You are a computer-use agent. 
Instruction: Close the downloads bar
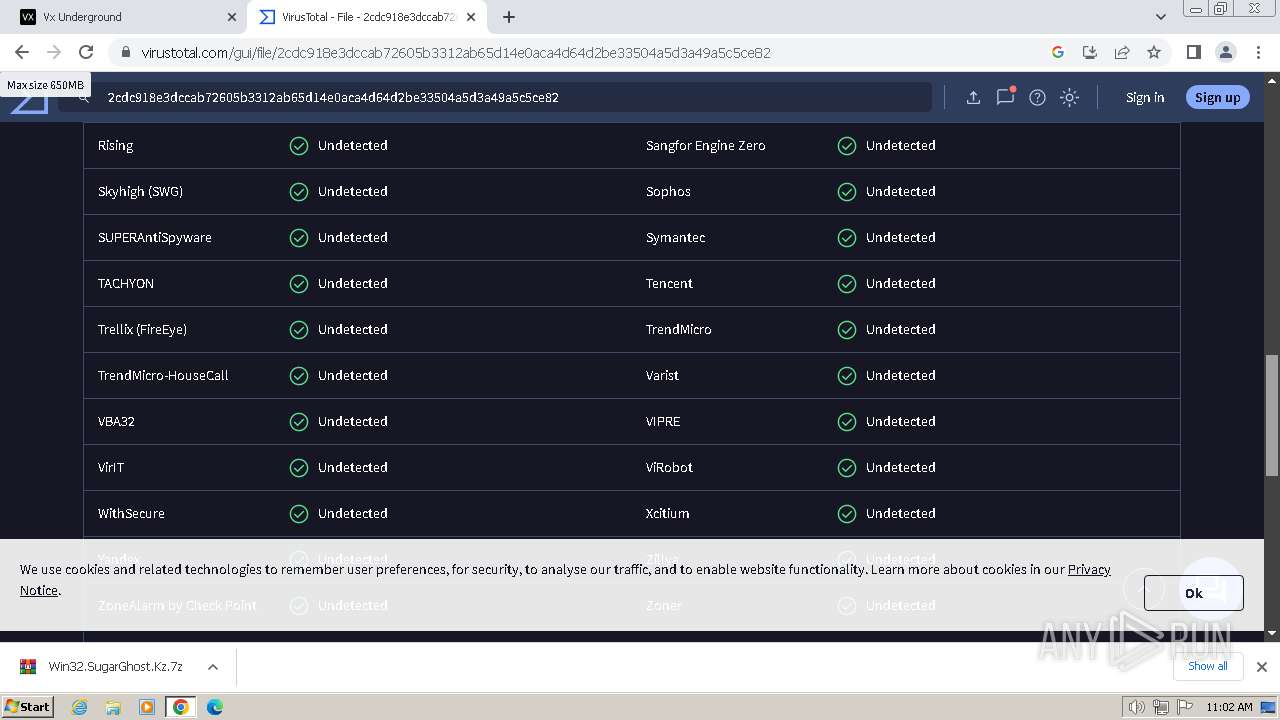[1261, 667]
